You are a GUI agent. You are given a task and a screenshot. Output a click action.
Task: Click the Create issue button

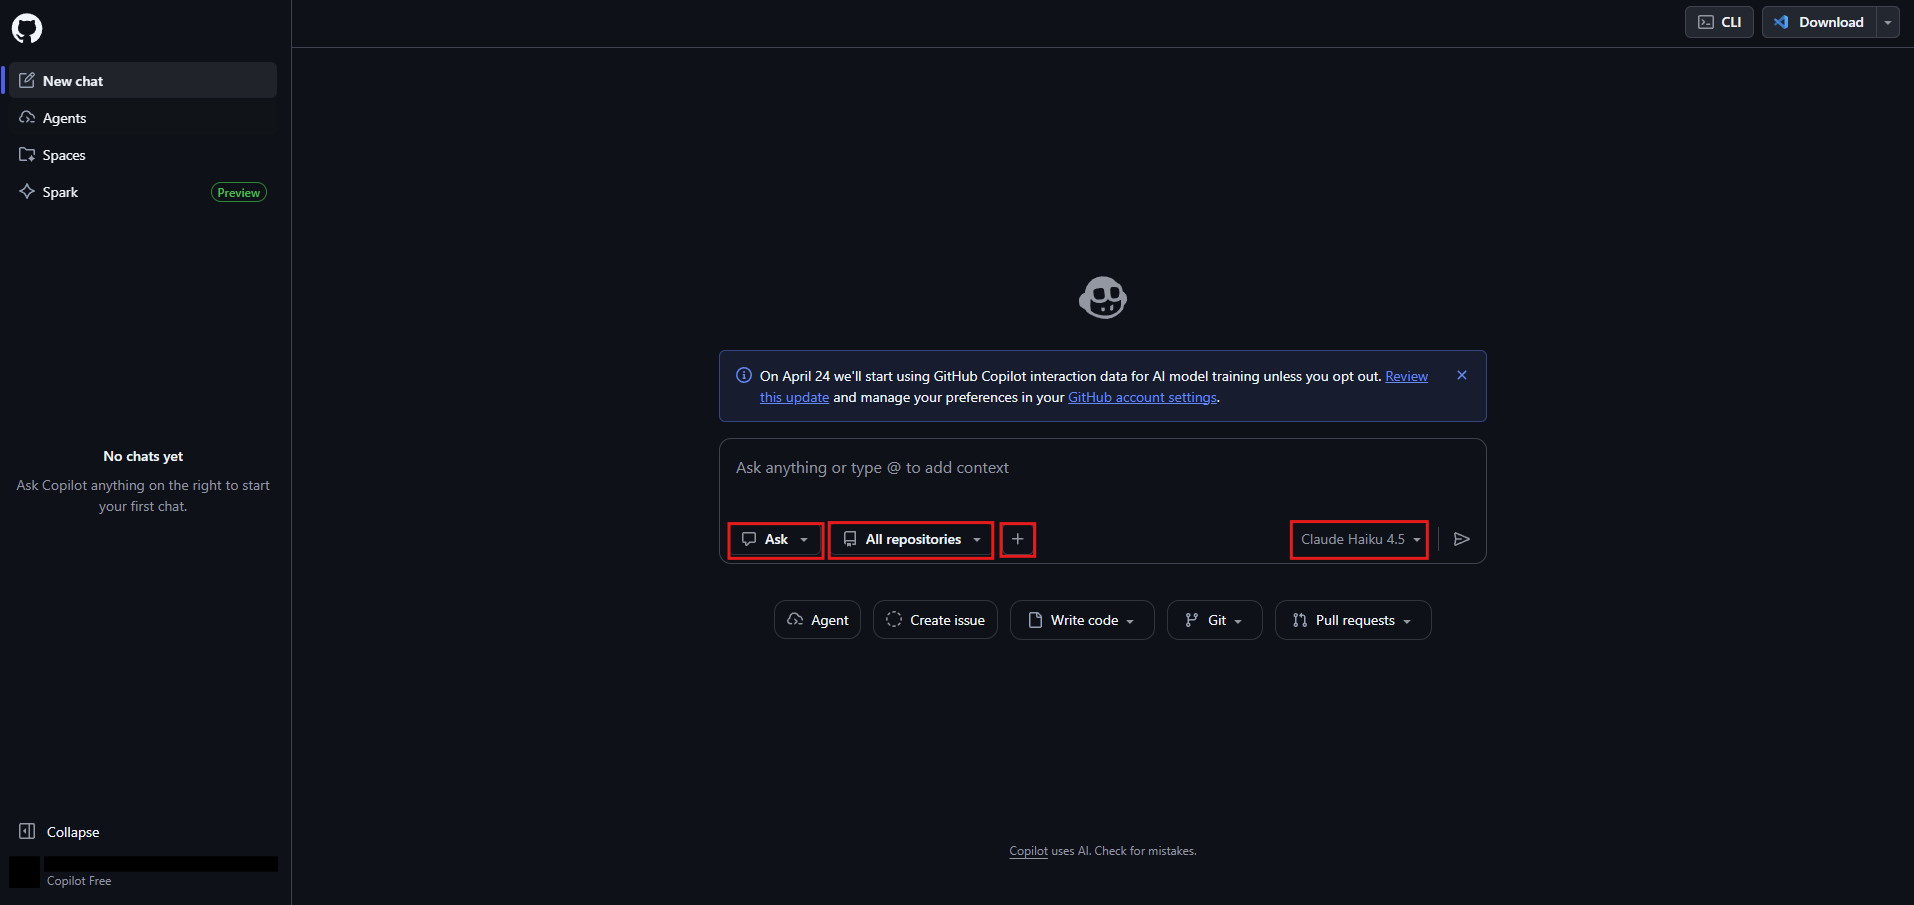coord(935,620)
